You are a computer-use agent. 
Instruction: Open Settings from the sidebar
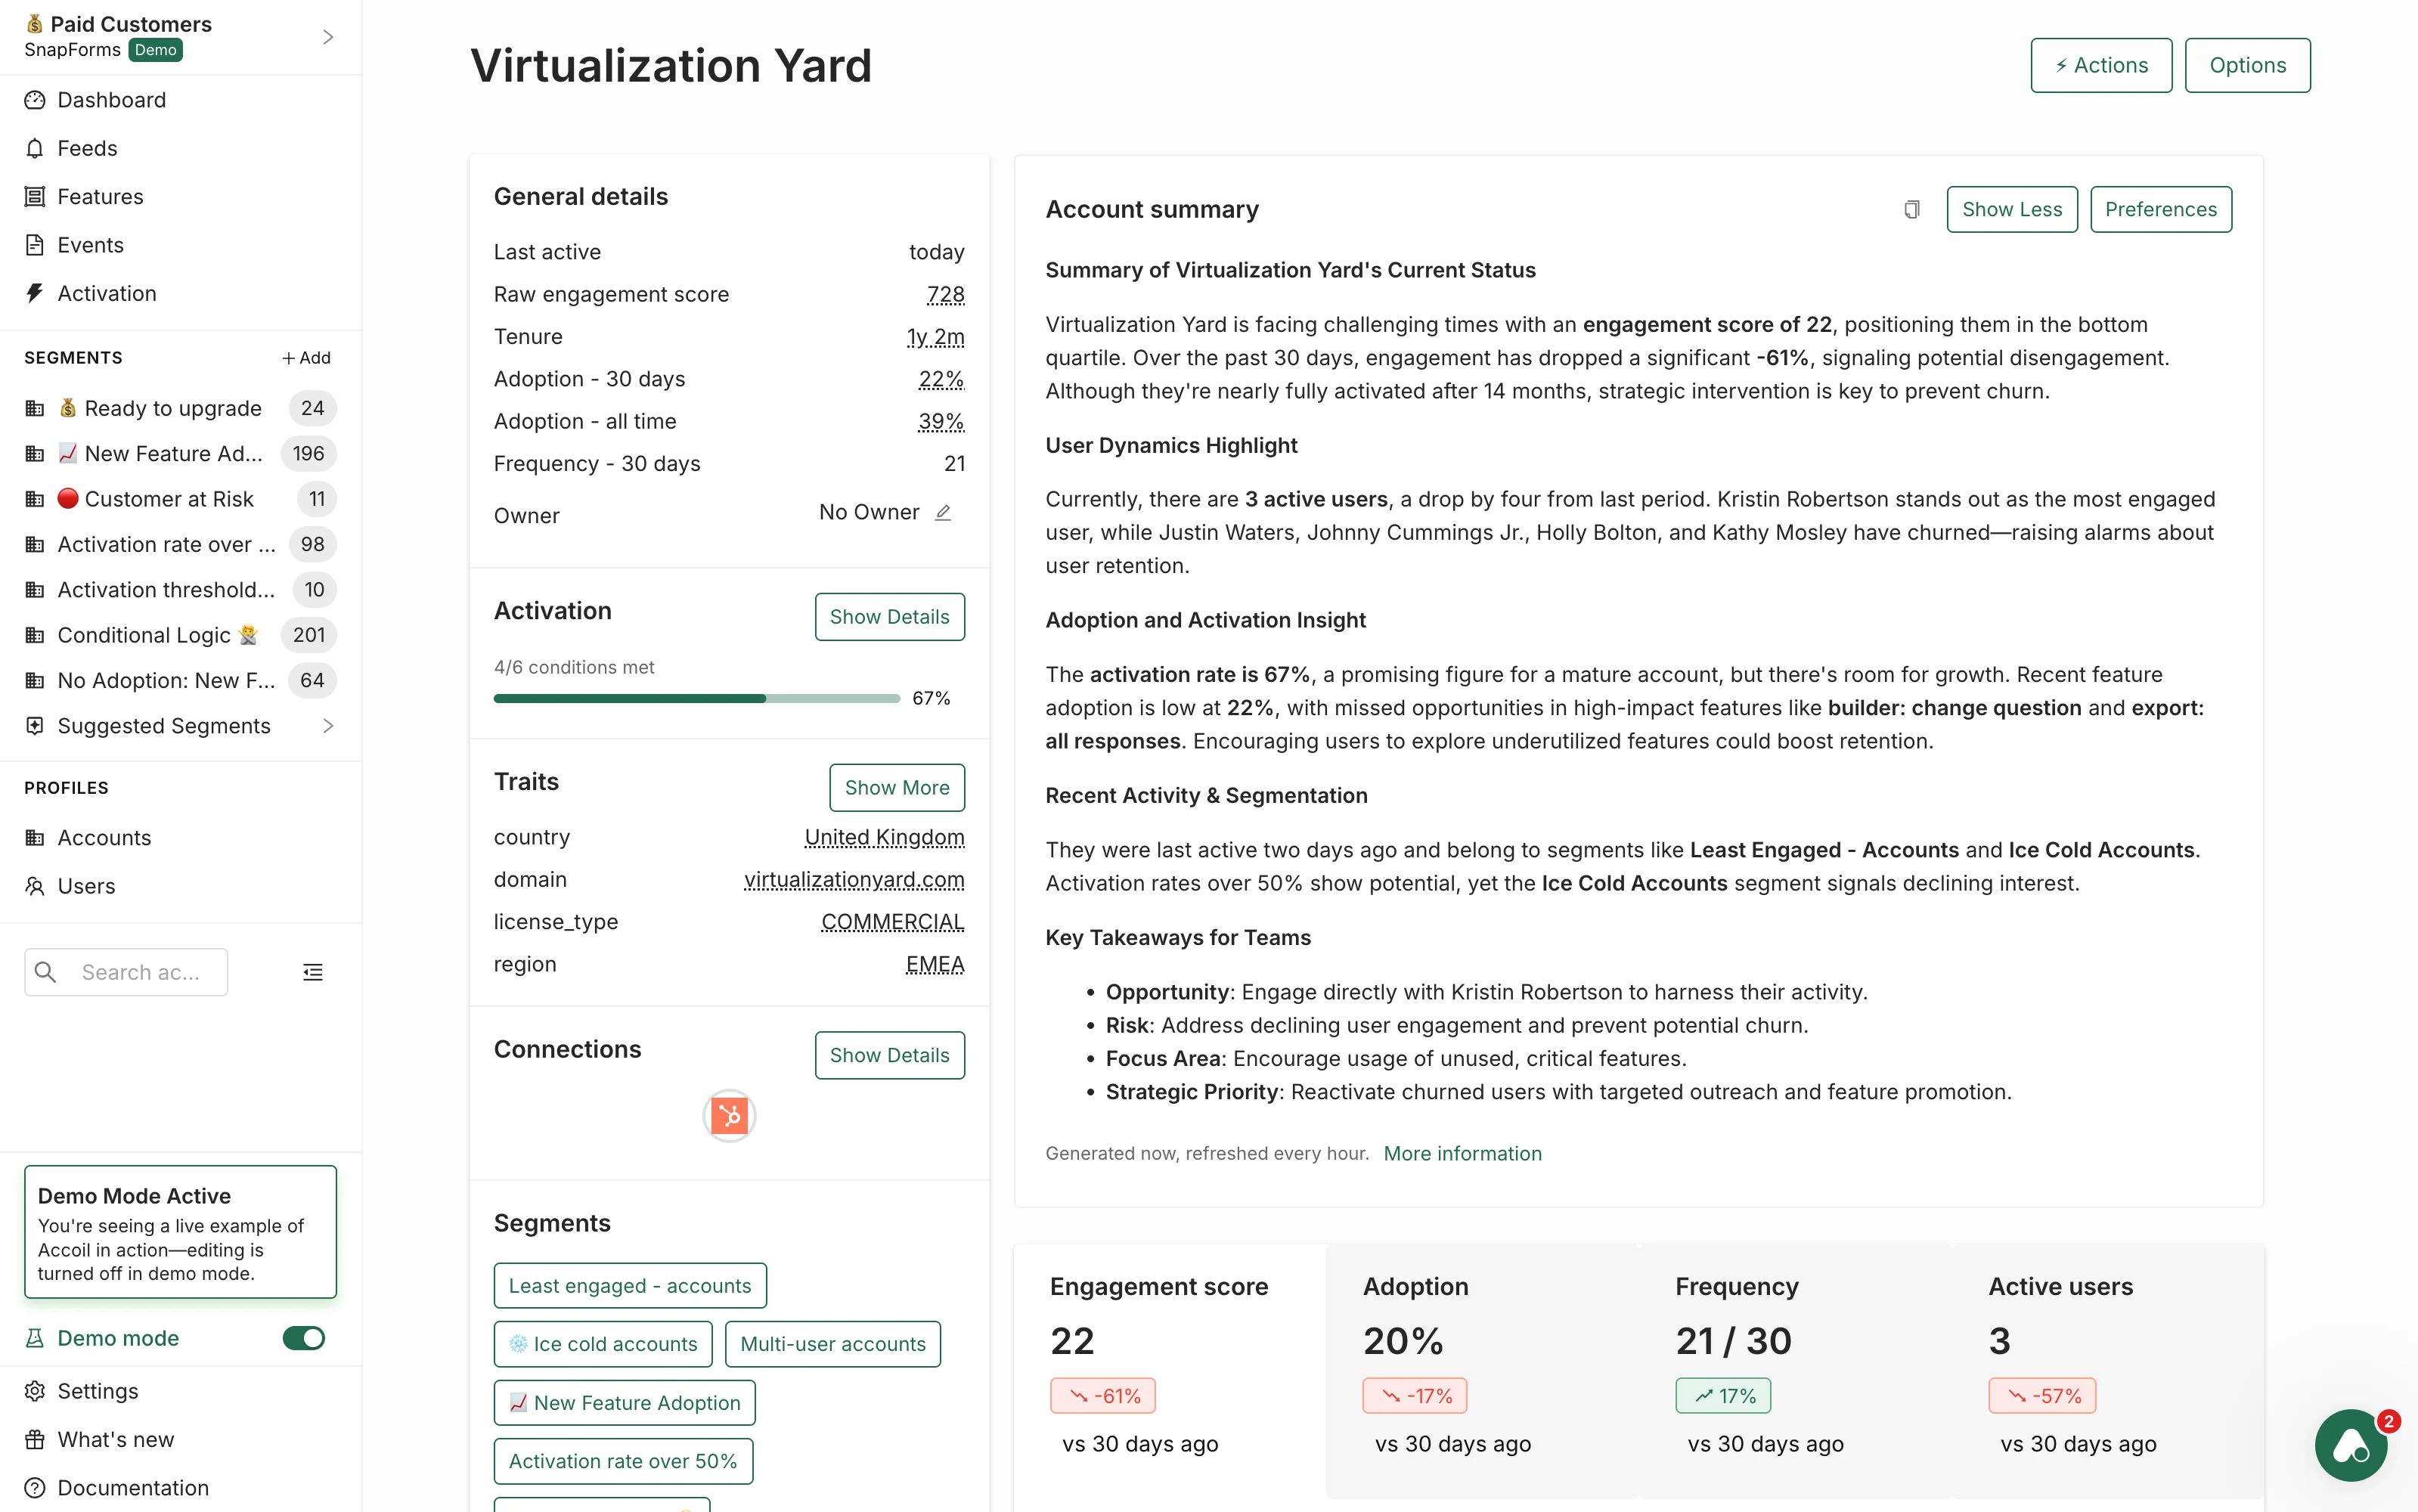click(97, 1391)
